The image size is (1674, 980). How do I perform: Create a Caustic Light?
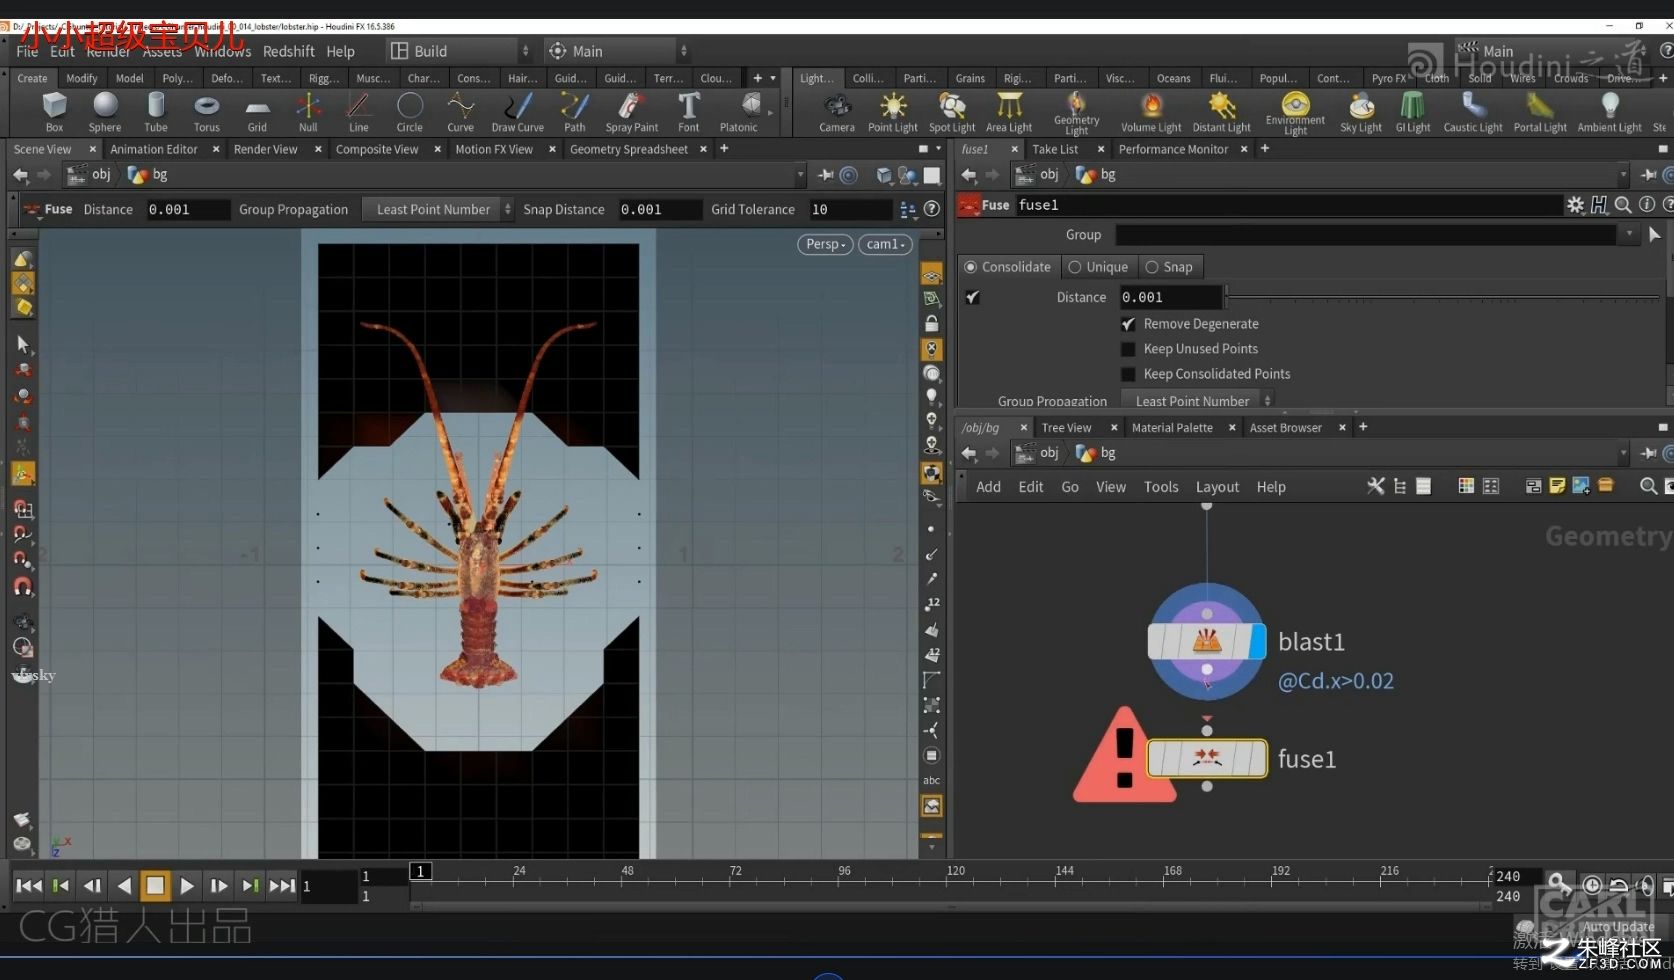pos(1473,112)
